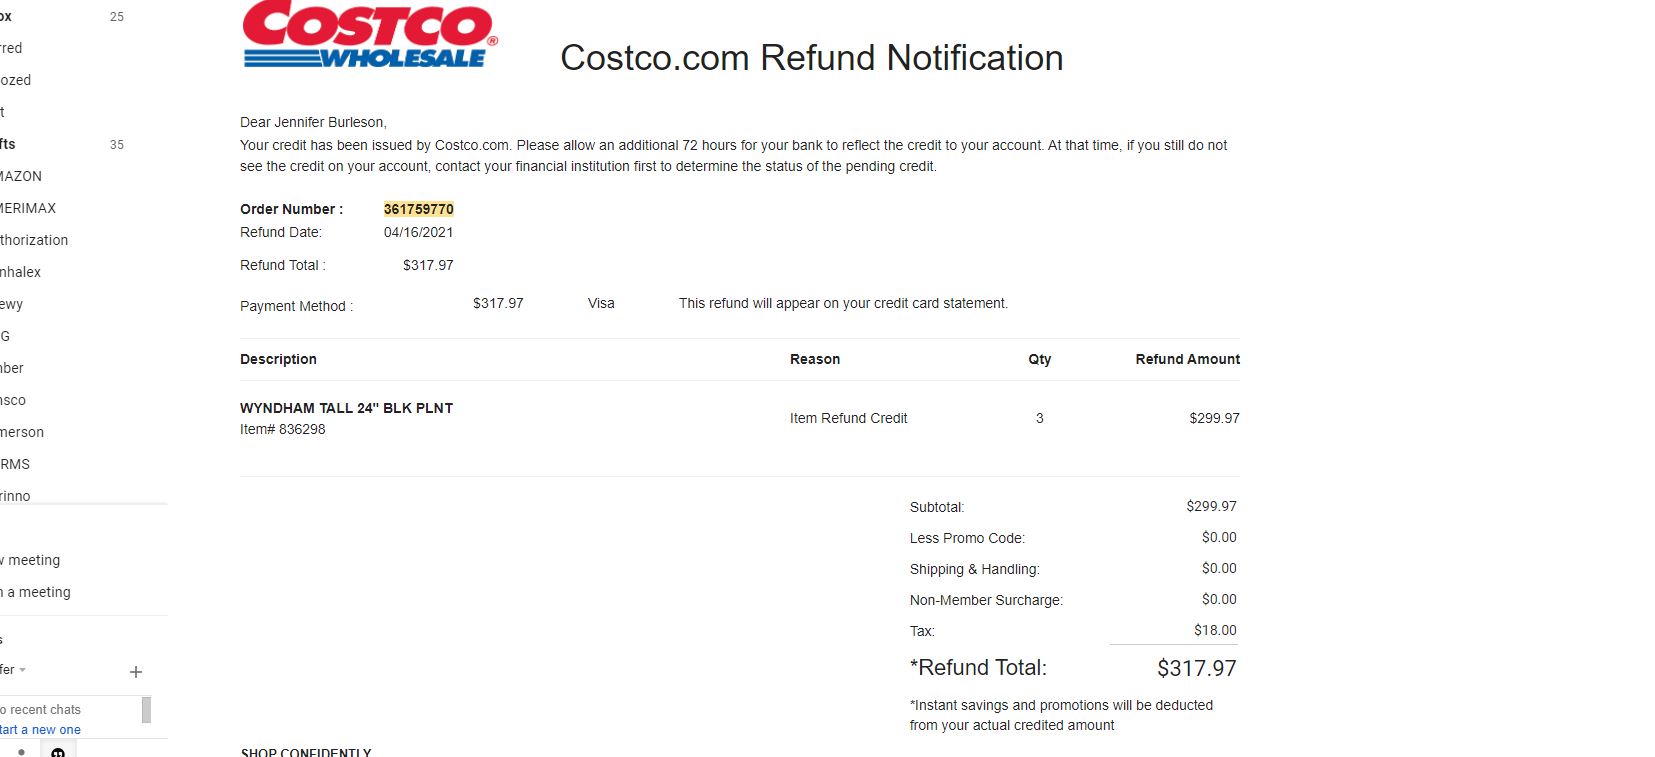1655x757 pixels.
Task: Open the FORMS label
Action: pos(15,464)
